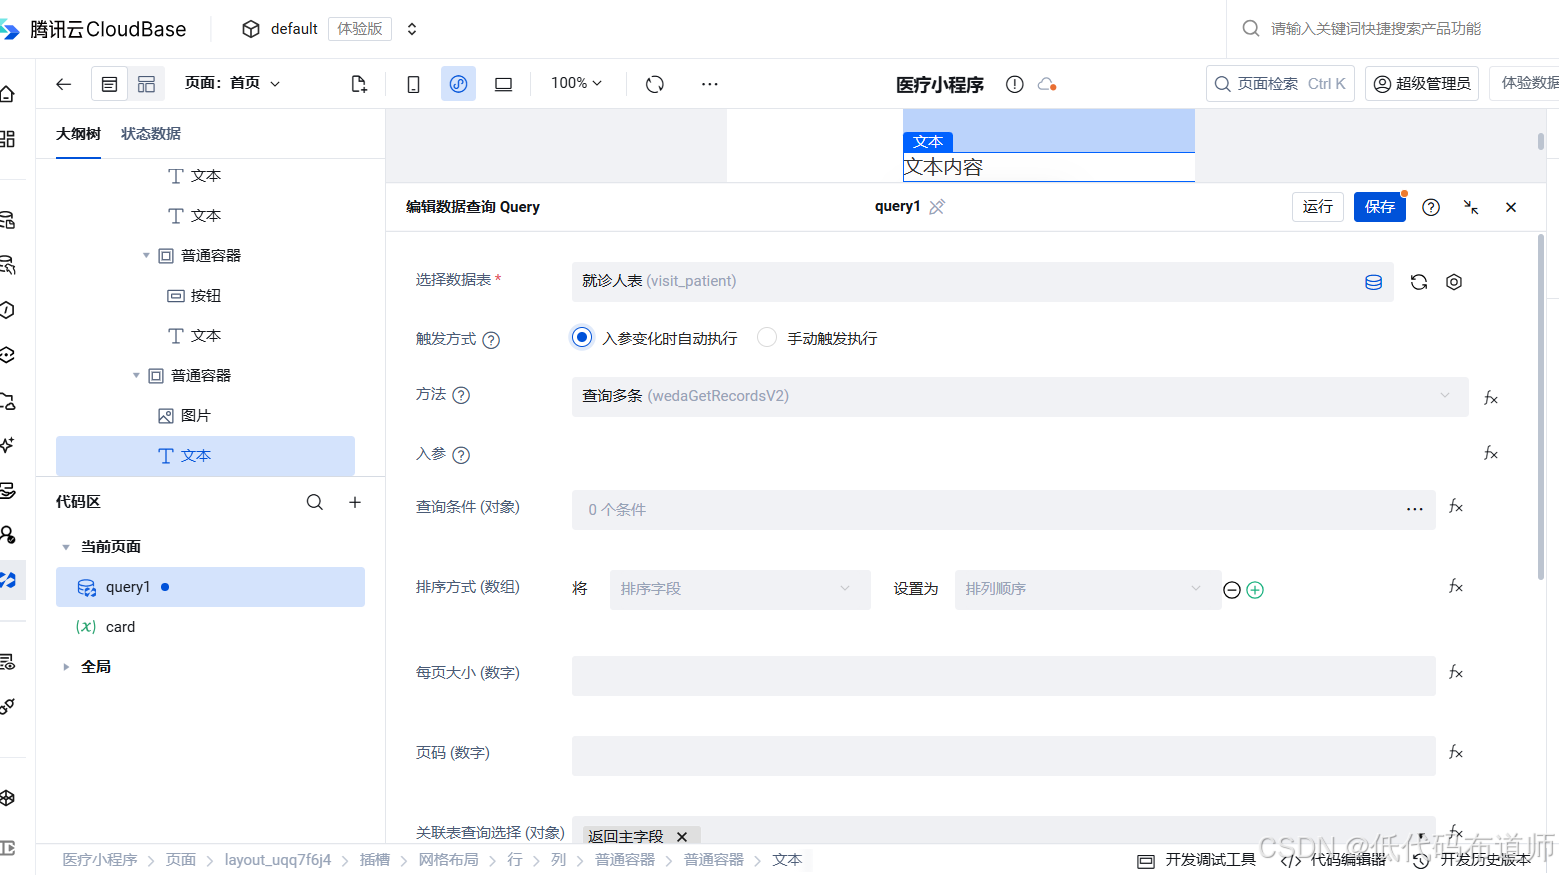Screen dimensions: 1559x875
Task: Select 入参变化时自动执行 radio button
Action: coord(582,337)
